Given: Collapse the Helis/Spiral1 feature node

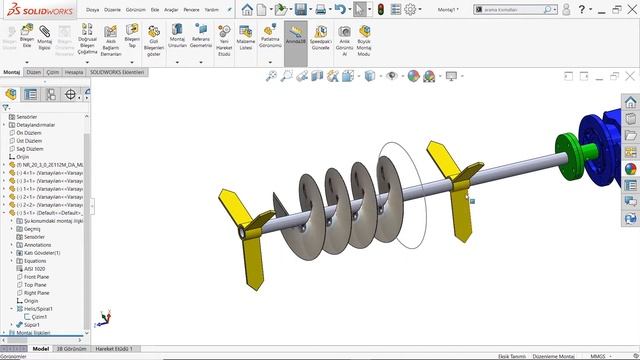Looking at the screenshot, I should 12,309.
